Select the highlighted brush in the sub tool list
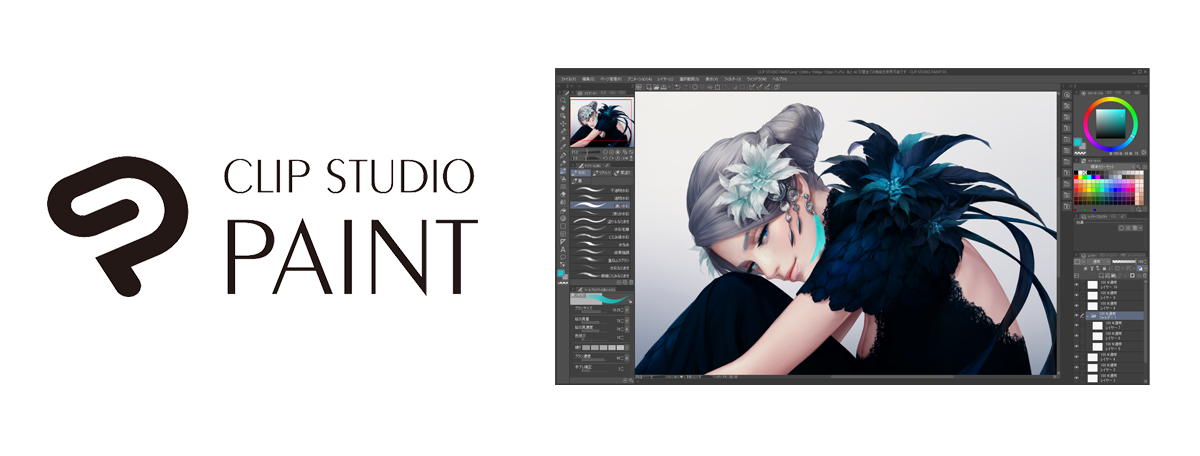 600,205
